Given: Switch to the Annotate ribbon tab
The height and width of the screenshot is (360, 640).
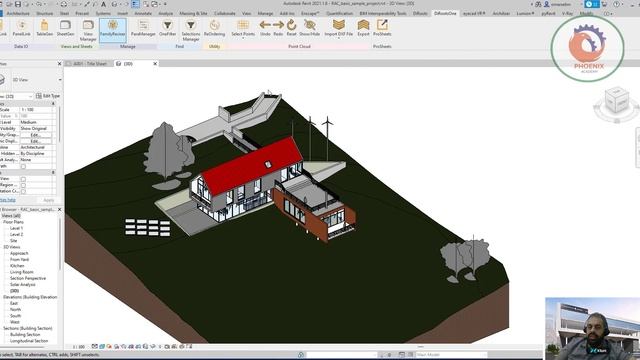Looking at the screenshot, I should (143, 13).
